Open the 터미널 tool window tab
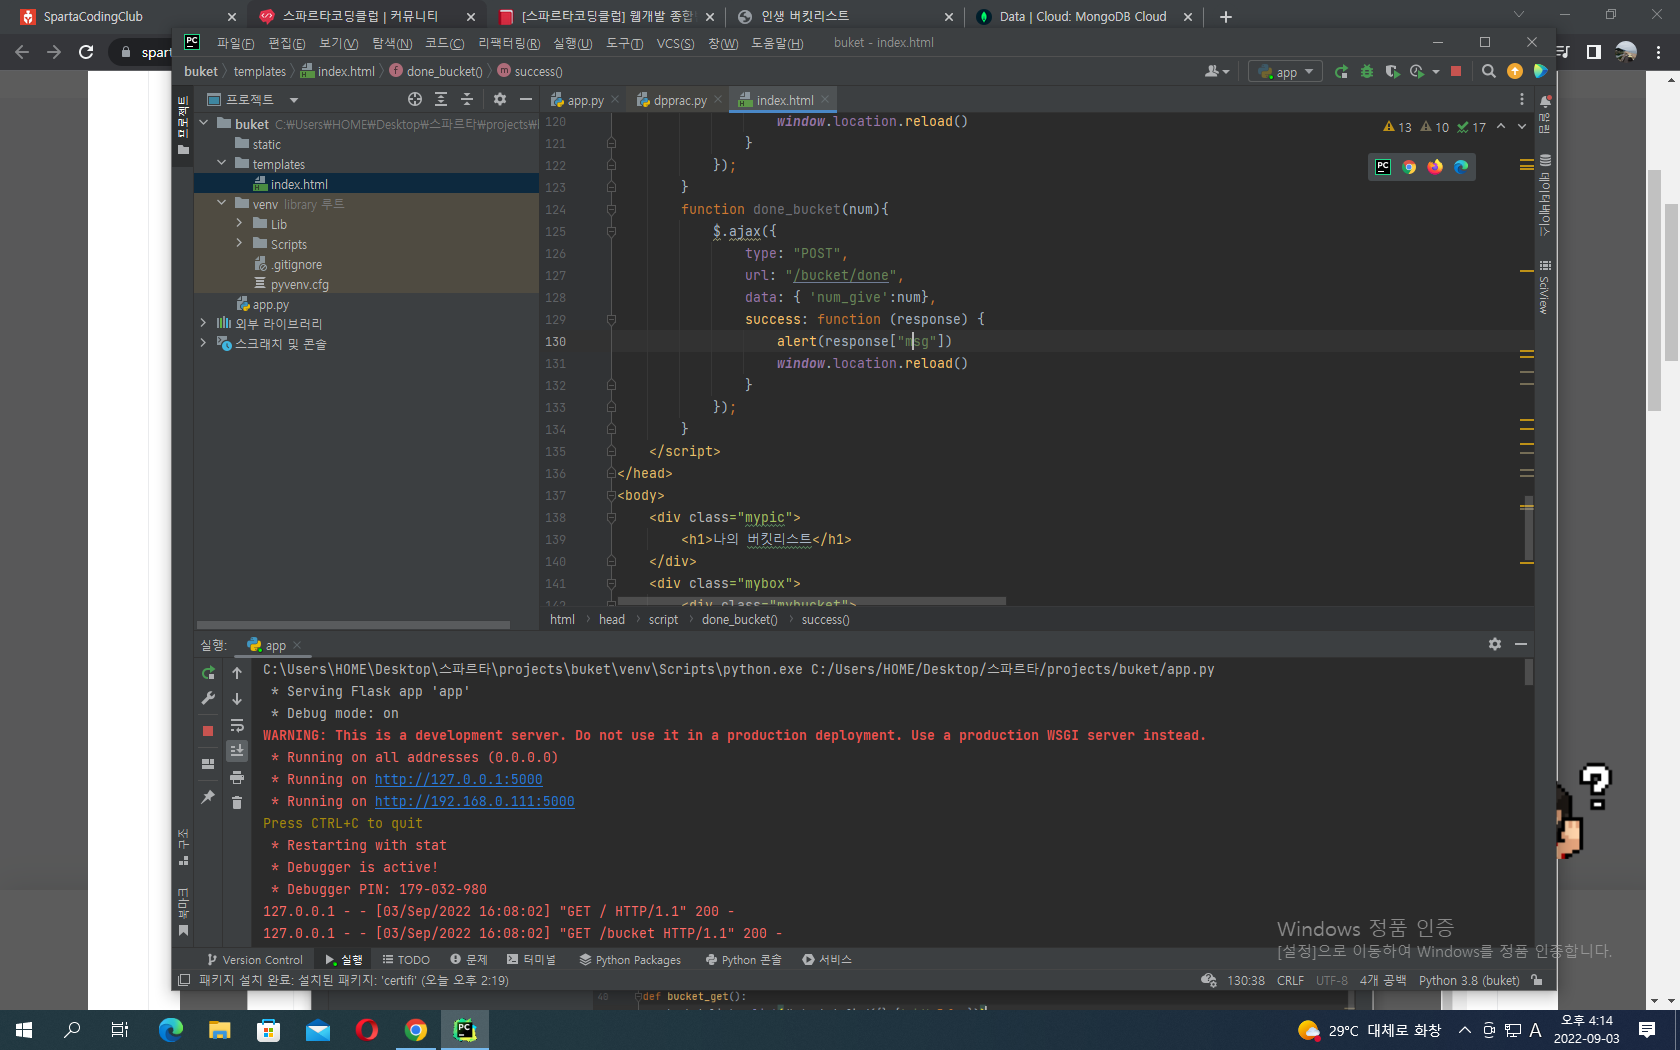 pyautogui.click(x=531, y=959)
